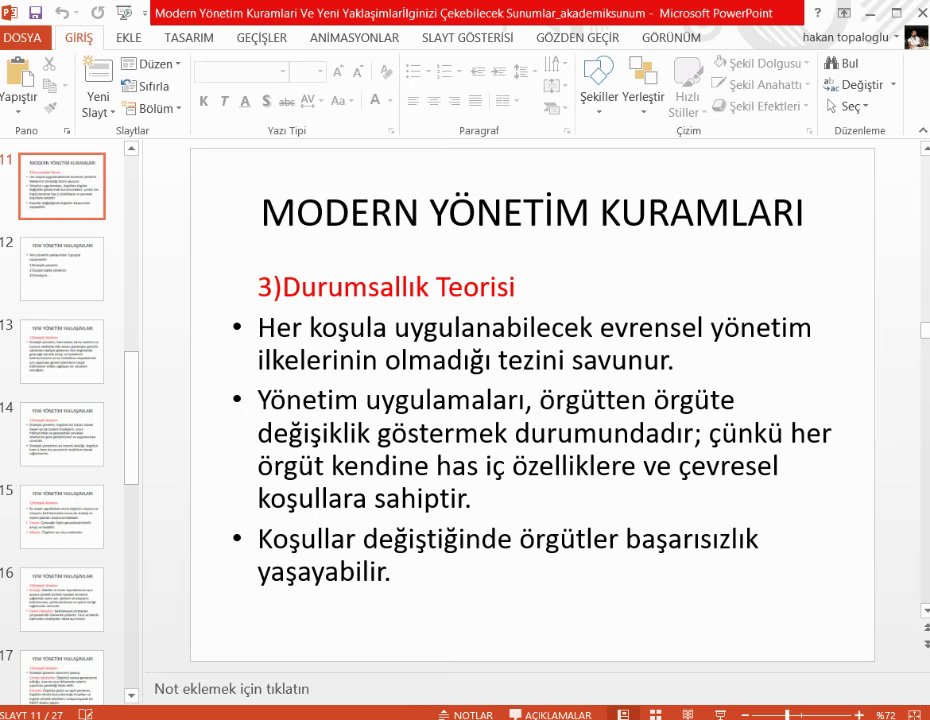Image resolution: width=930 pixels, height=720 pixels.
Task: Toggle bold K formatting
Action: (203, 101)
